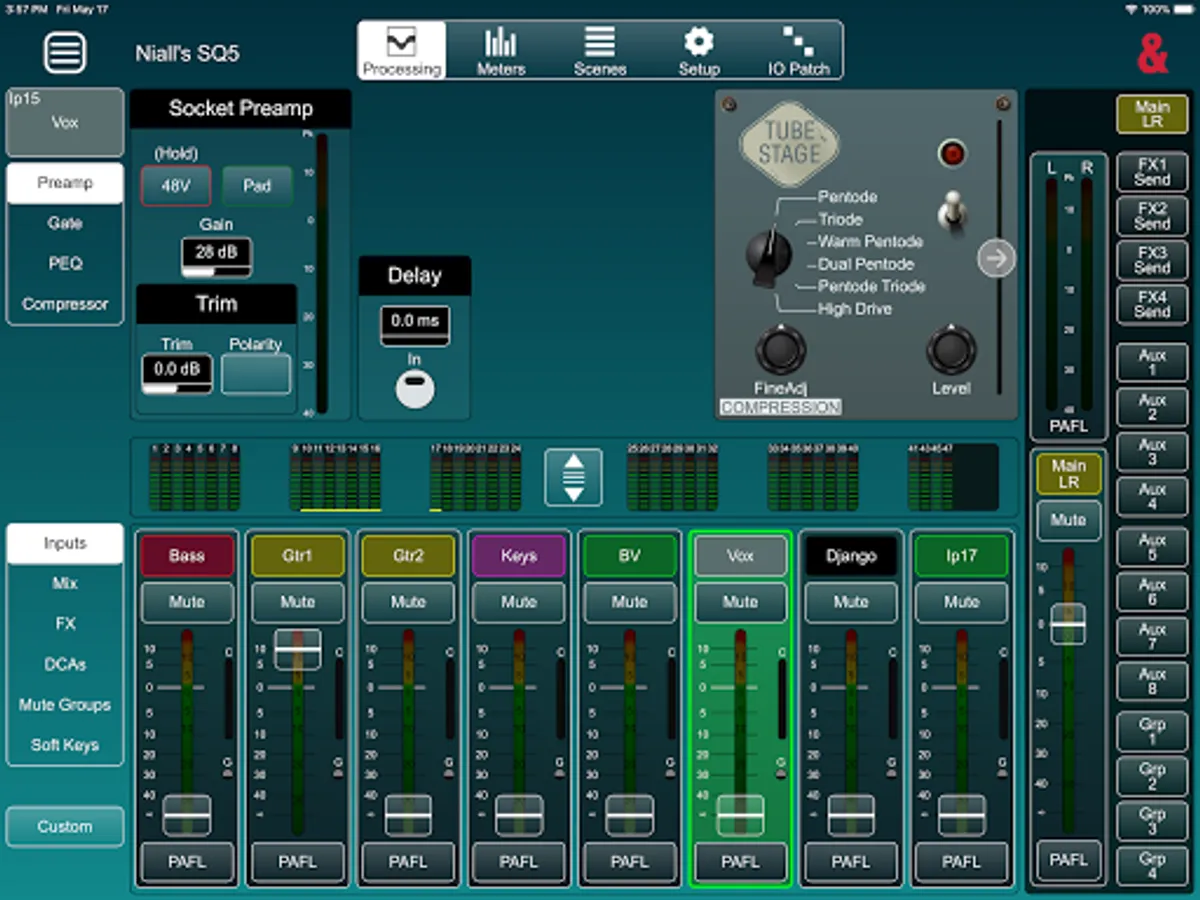Select the Compressor processing tab
Image resolution: width=1200 pixels, height=900 pixels.
[x=65, y=304]
